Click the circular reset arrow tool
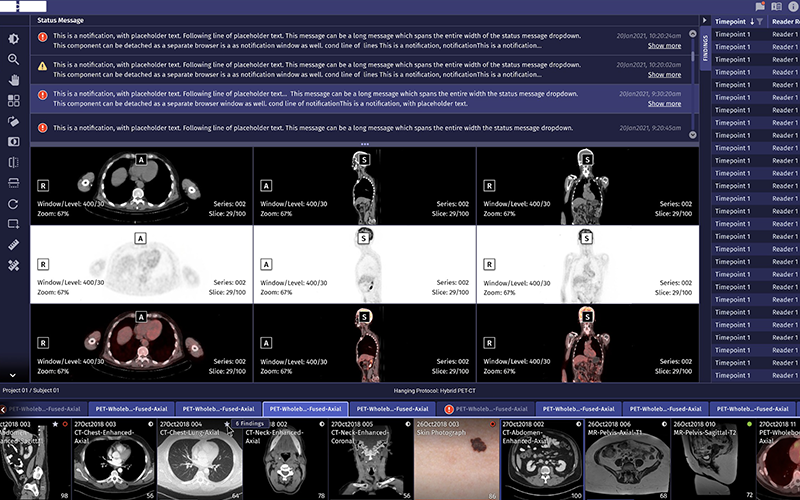This screenshot has height=500, width=800. (14, 204)
